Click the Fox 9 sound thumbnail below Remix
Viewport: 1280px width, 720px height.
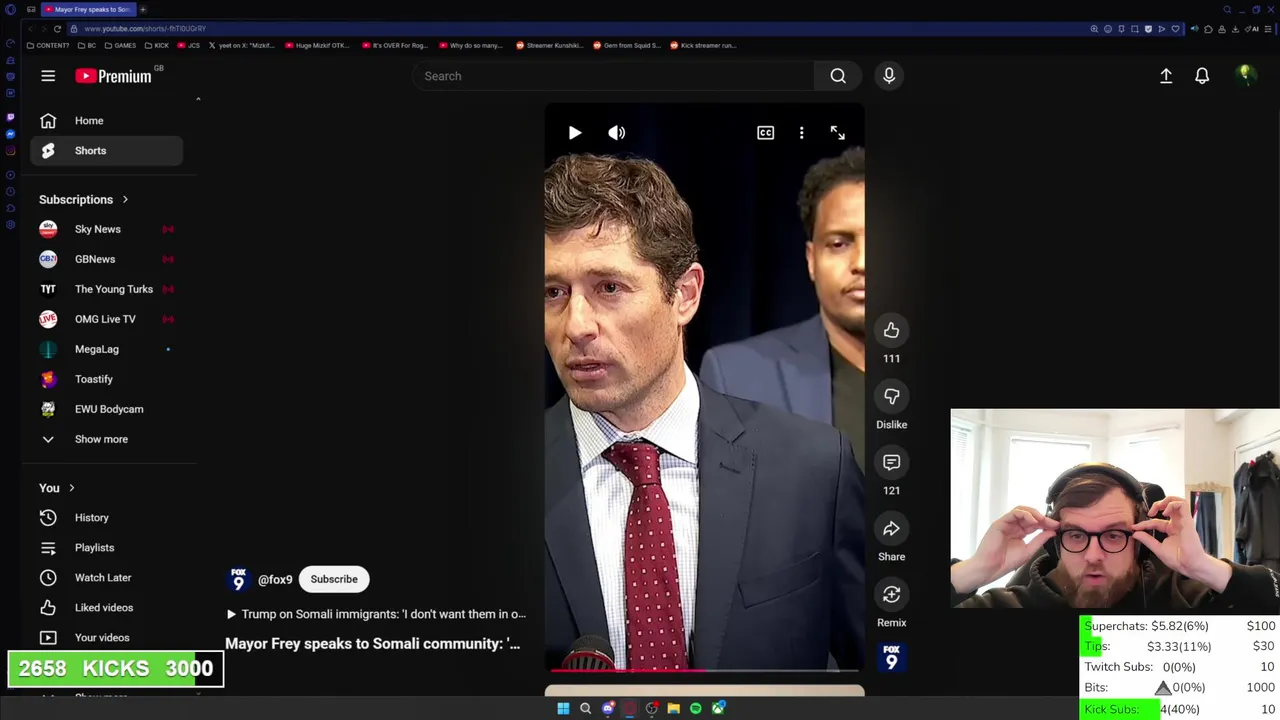coord(891,658)
